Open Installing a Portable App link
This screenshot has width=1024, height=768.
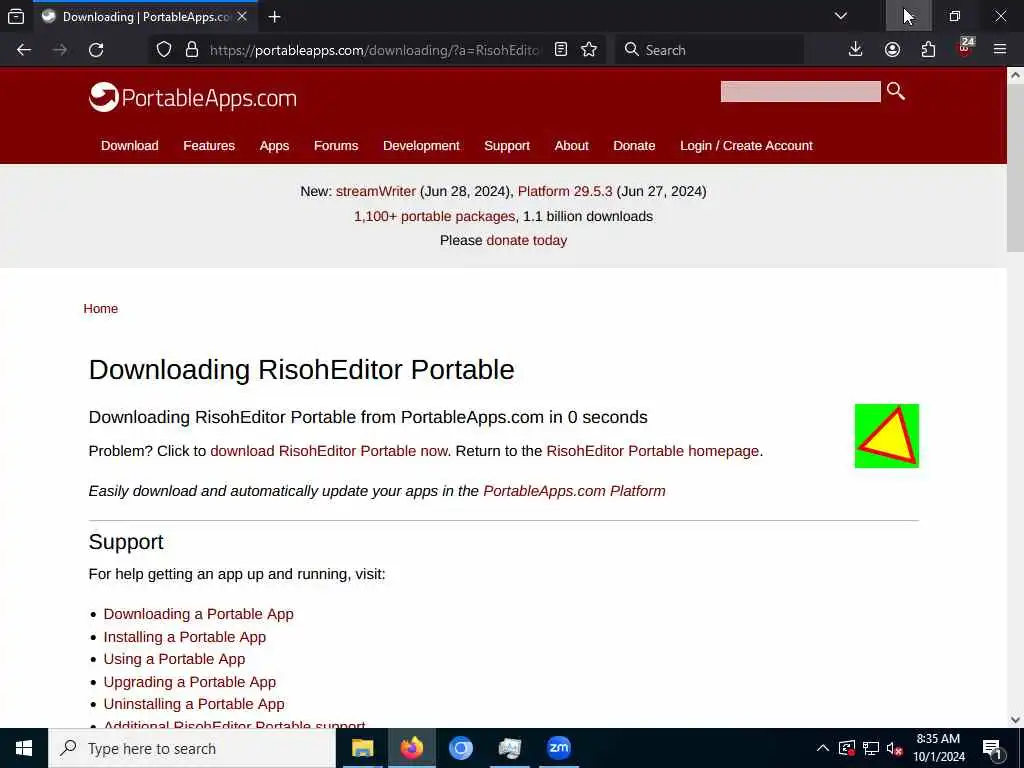185,637
